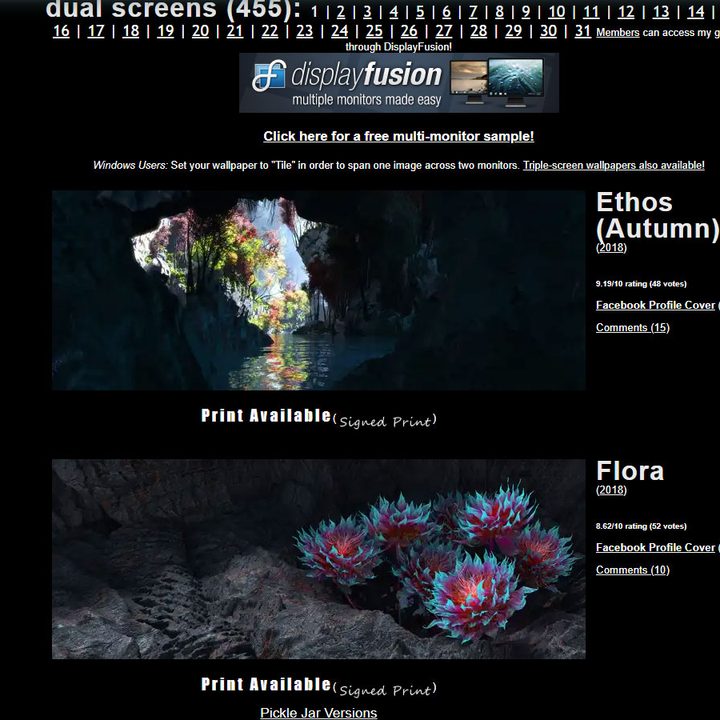The height and width of the screenshot is (720, 720).
Task: Open Pickle Jar Versions link
Action: (319, 713)
